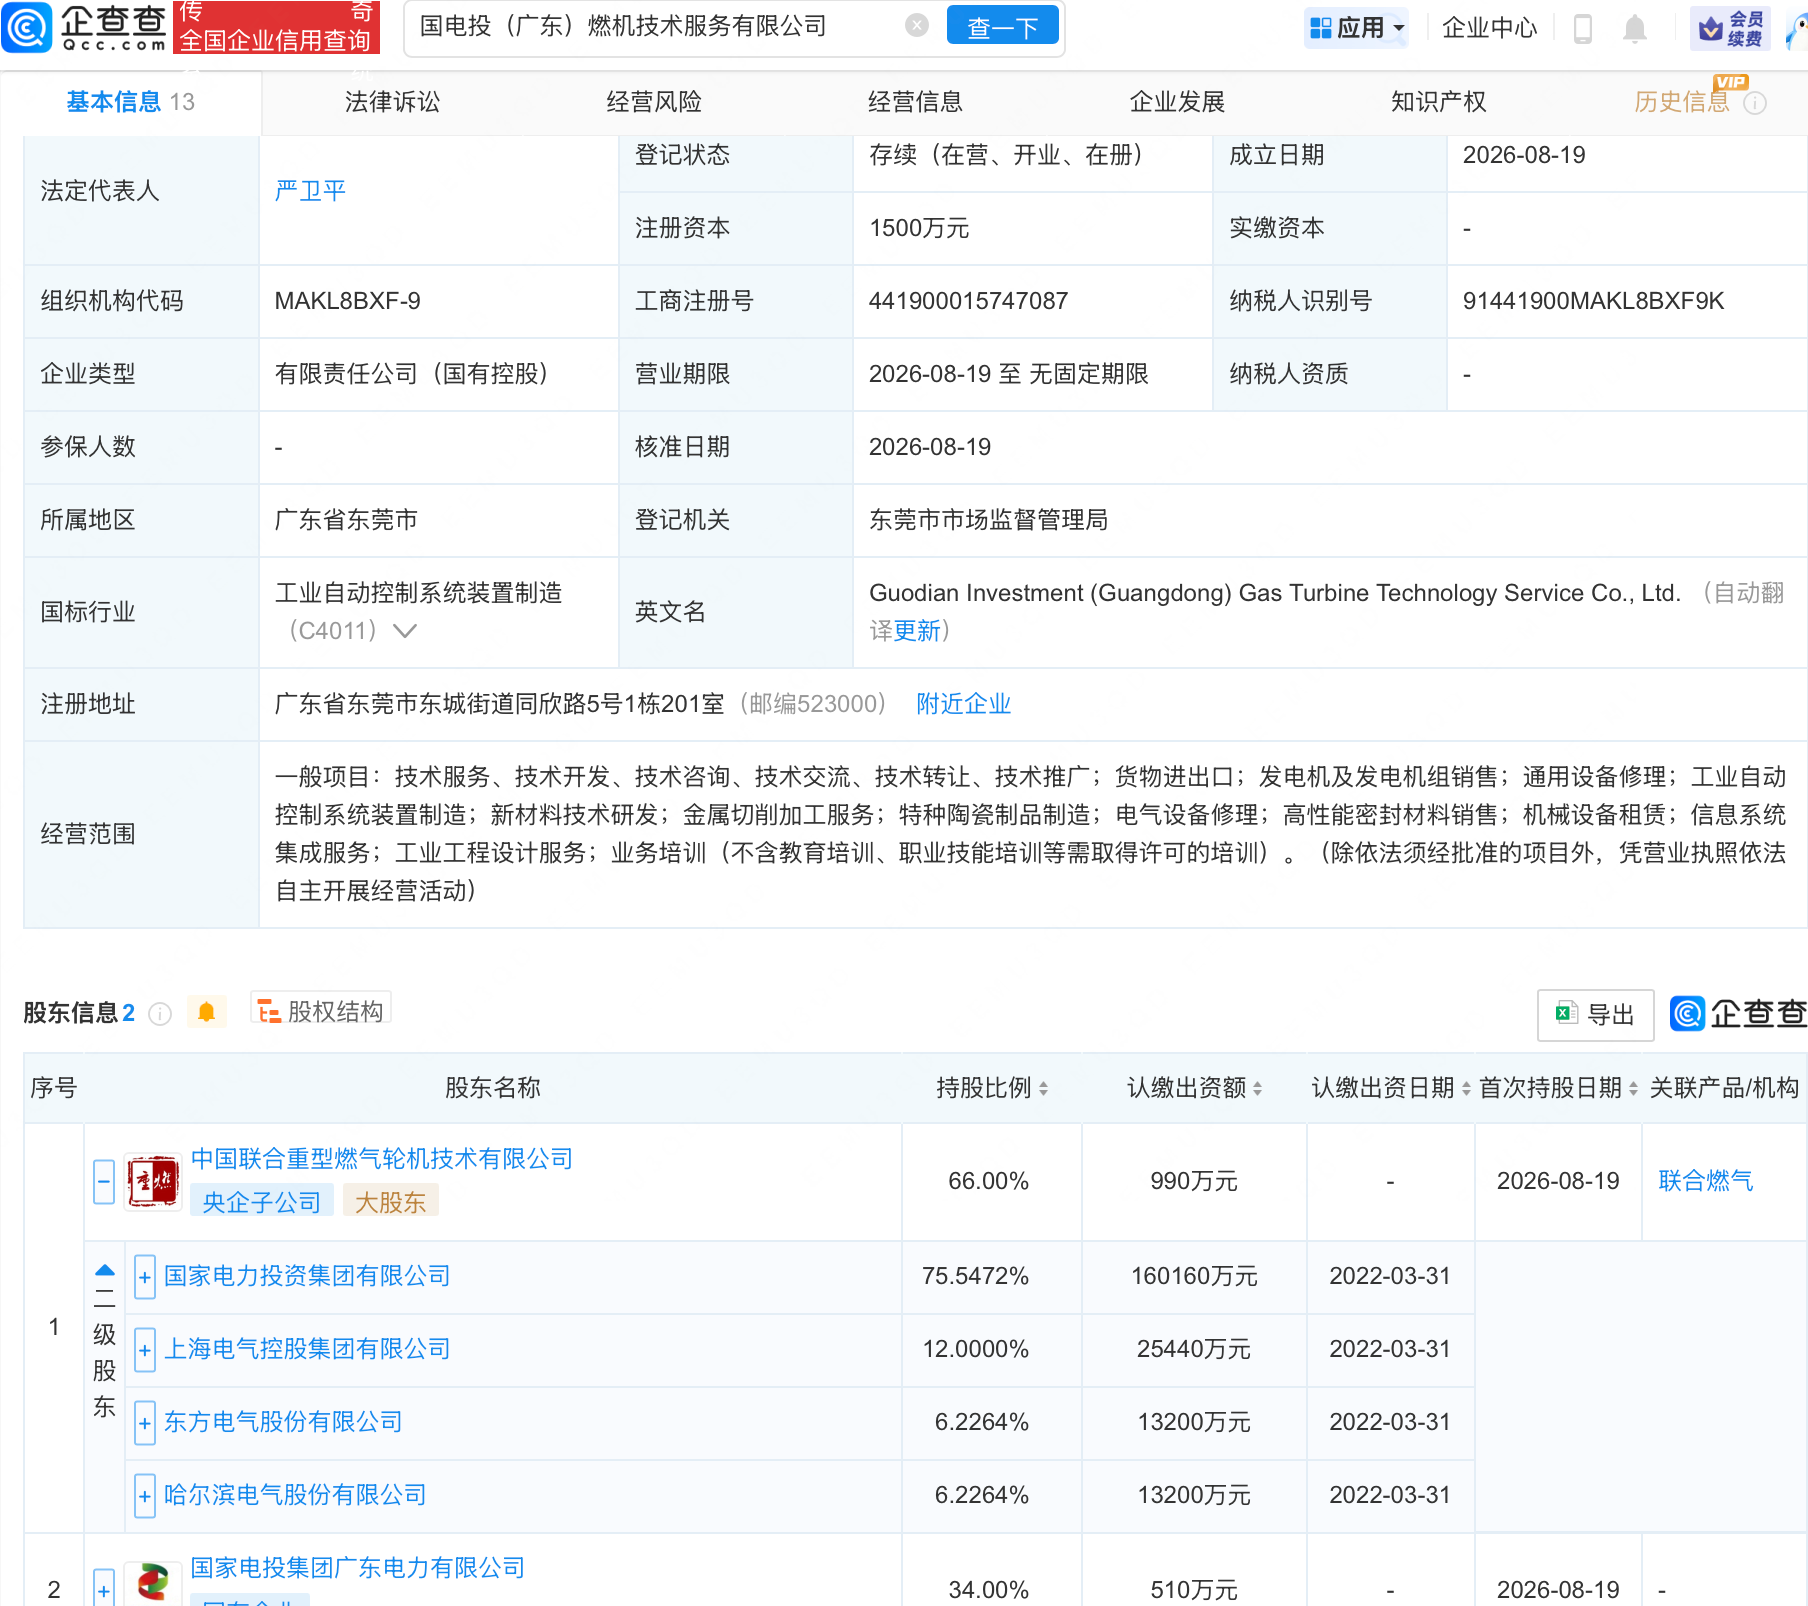Select the organization code MAKL8BXF-9
The height and width of the screenshot is (1606, 1808).
click(x=348, y=301)
